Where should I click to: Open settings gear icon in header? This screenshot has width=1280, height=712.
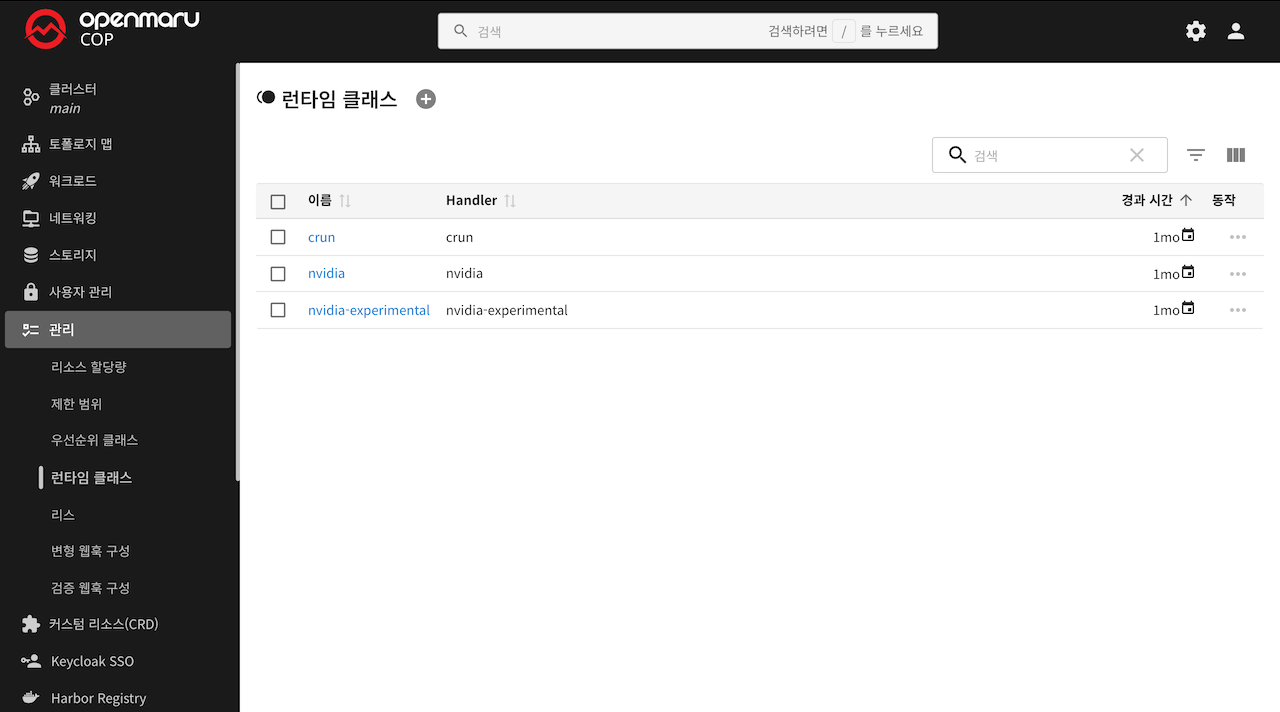pos(1196,31)
